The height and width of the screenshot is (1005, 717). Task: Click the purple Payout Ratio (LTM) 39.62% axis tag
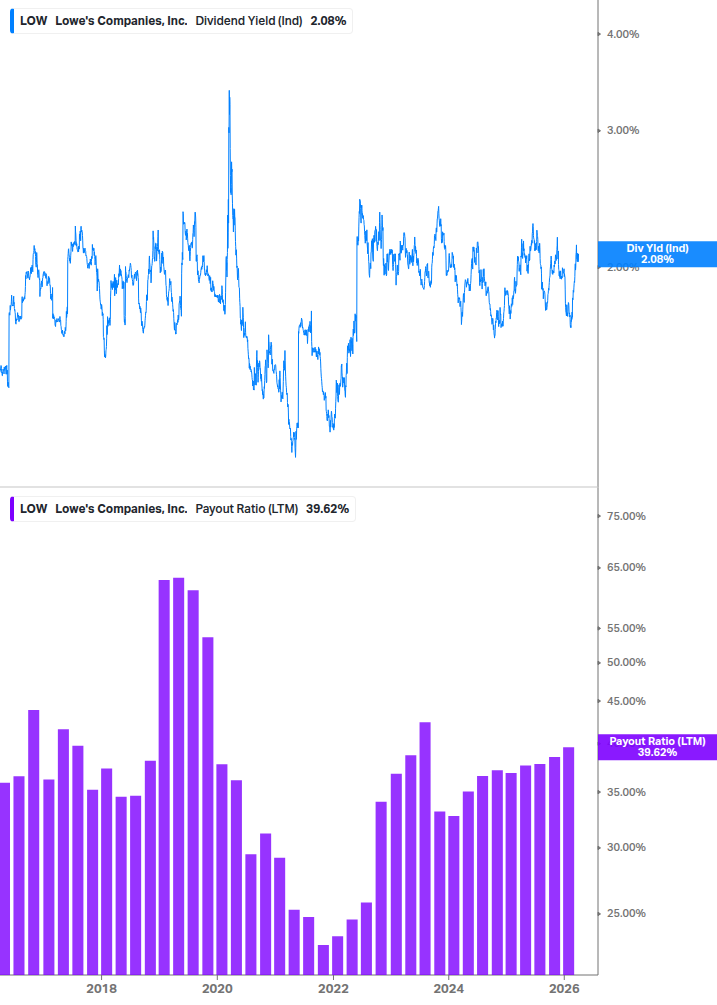pyautogui.click(x=657, y=747)
